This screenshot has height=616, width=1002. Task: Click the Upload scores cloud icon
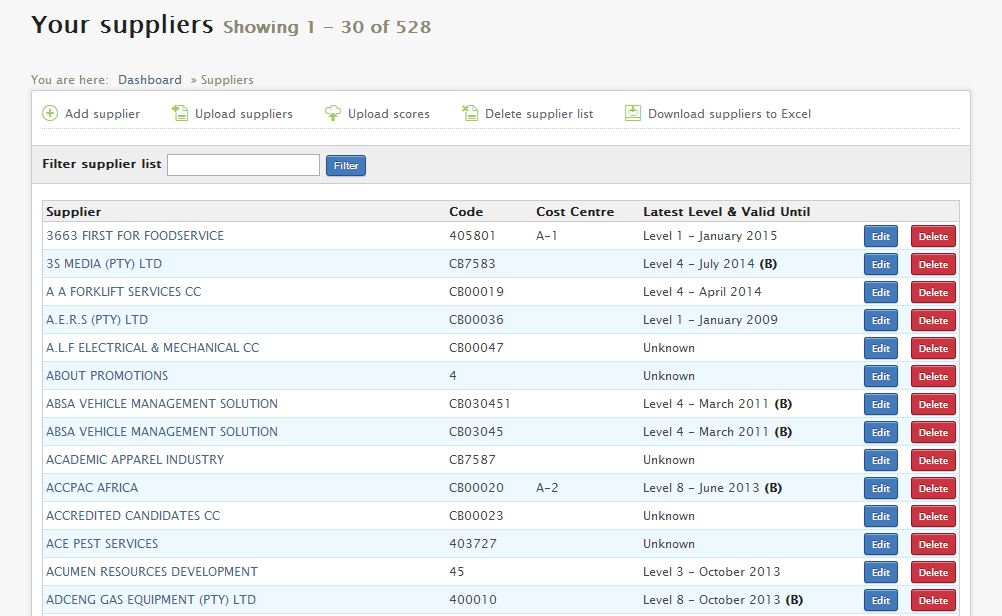tap(333, 114)
